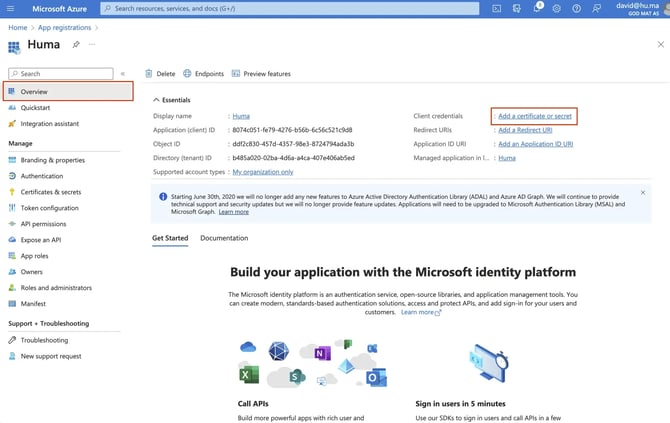The image size is (670, 423).
Task: Open App roles
Action: [x=34, y=256]
